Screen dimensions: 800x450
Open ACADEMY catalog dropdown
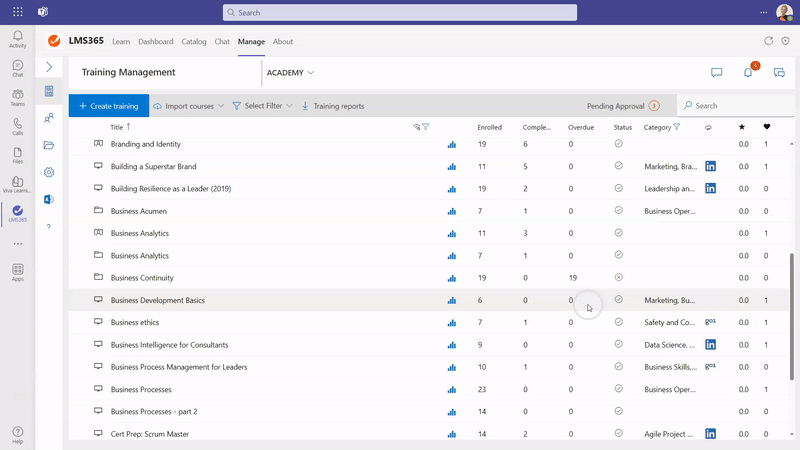pos(290,72)
